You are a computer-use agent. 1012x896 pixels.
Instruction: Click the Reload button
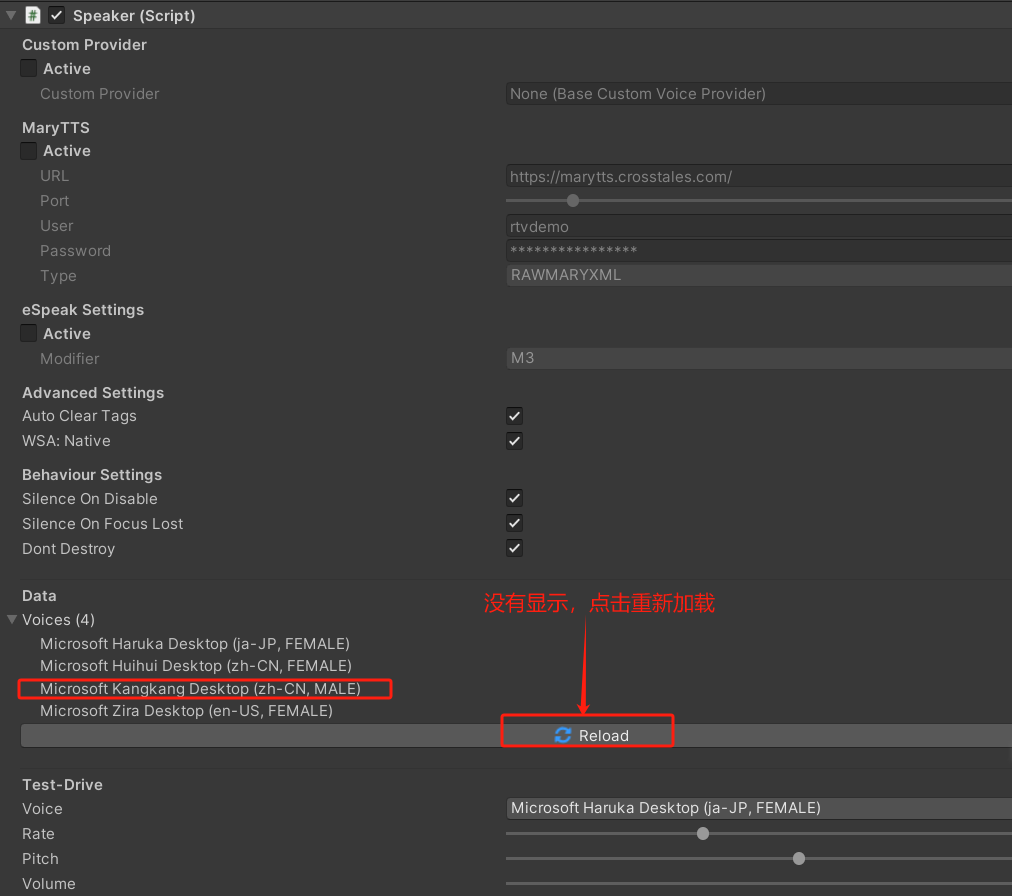[587, 735]
